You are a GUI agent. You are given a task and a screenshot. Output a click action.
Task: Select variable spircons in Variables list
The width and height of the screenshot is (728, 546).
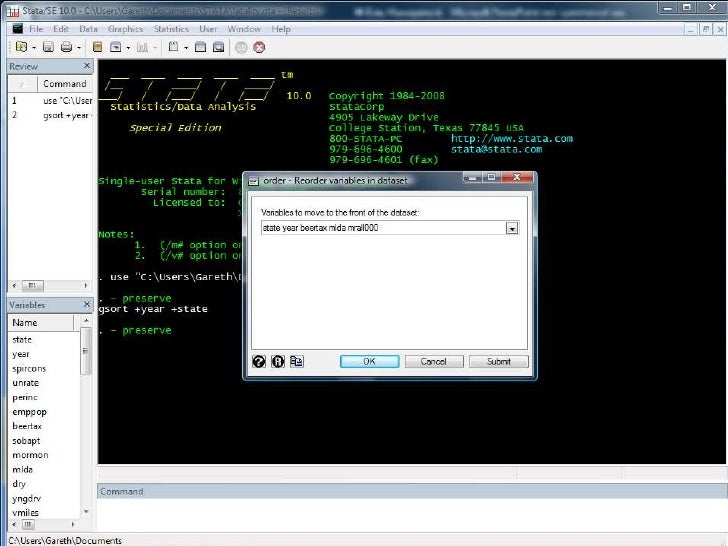point(29,369)
